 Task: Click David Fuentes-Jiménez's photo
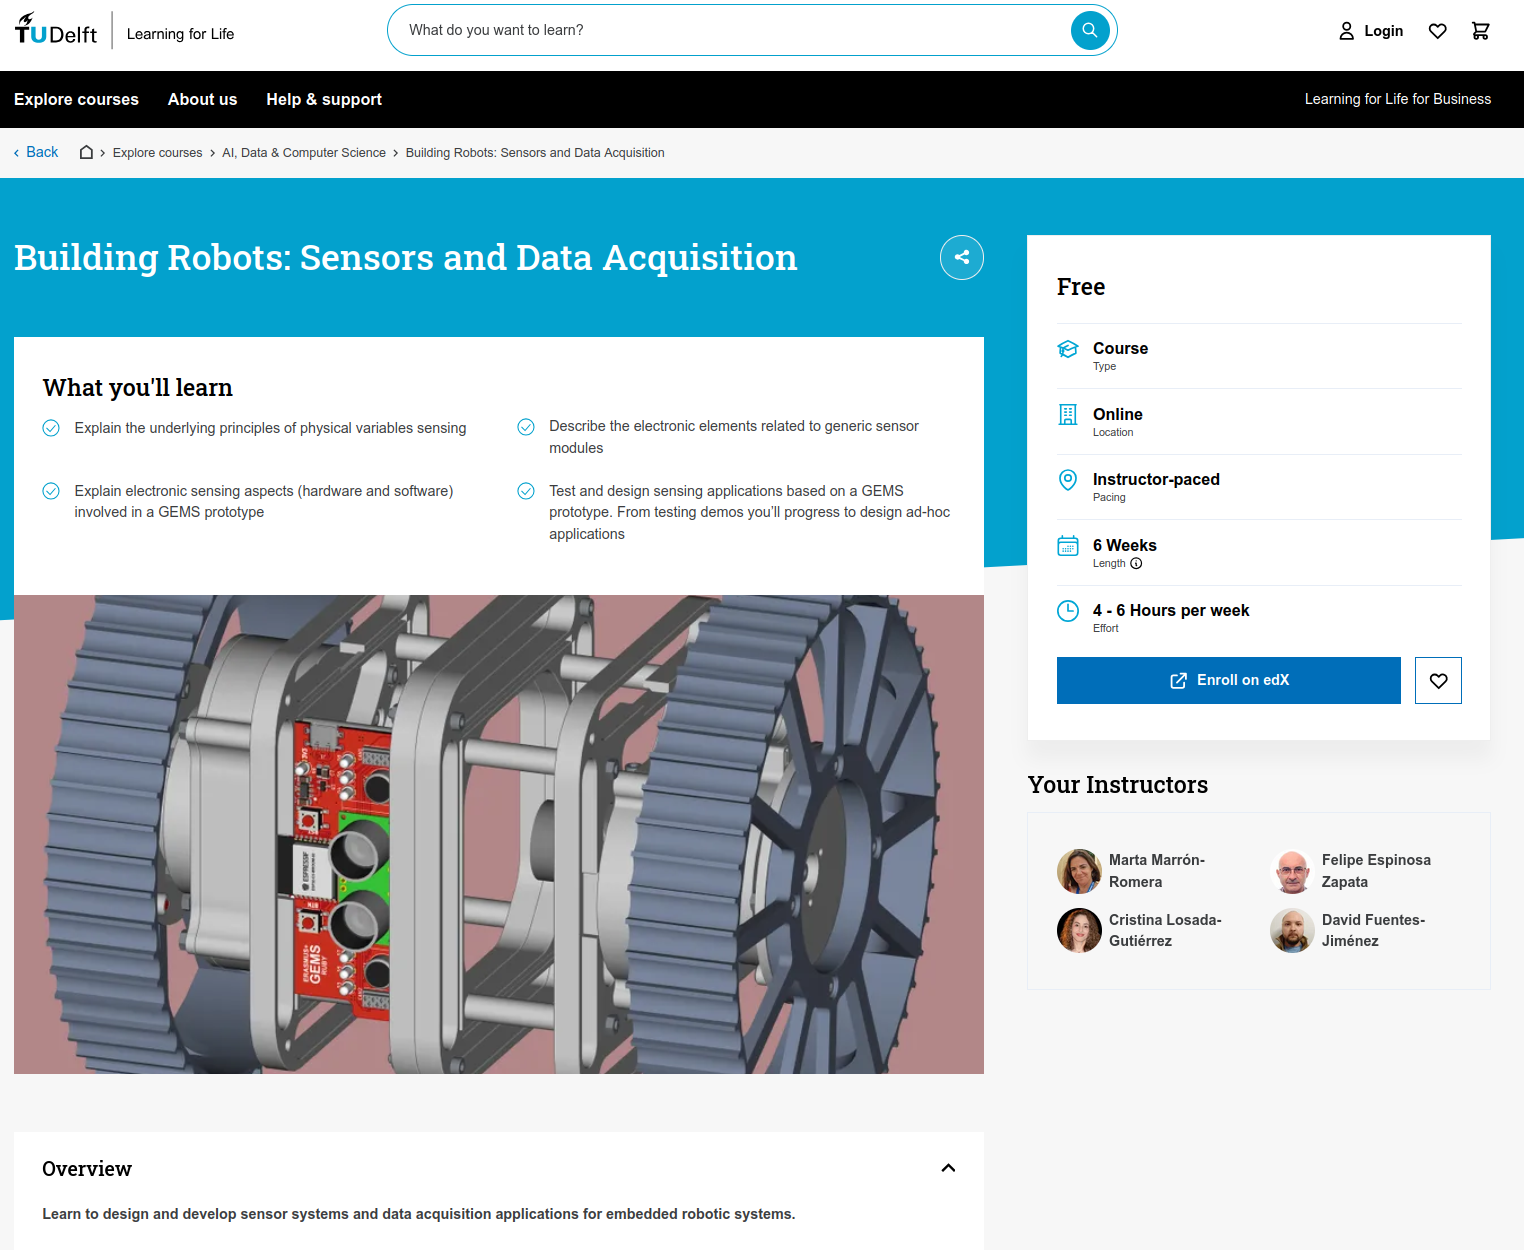(1292, 930)
